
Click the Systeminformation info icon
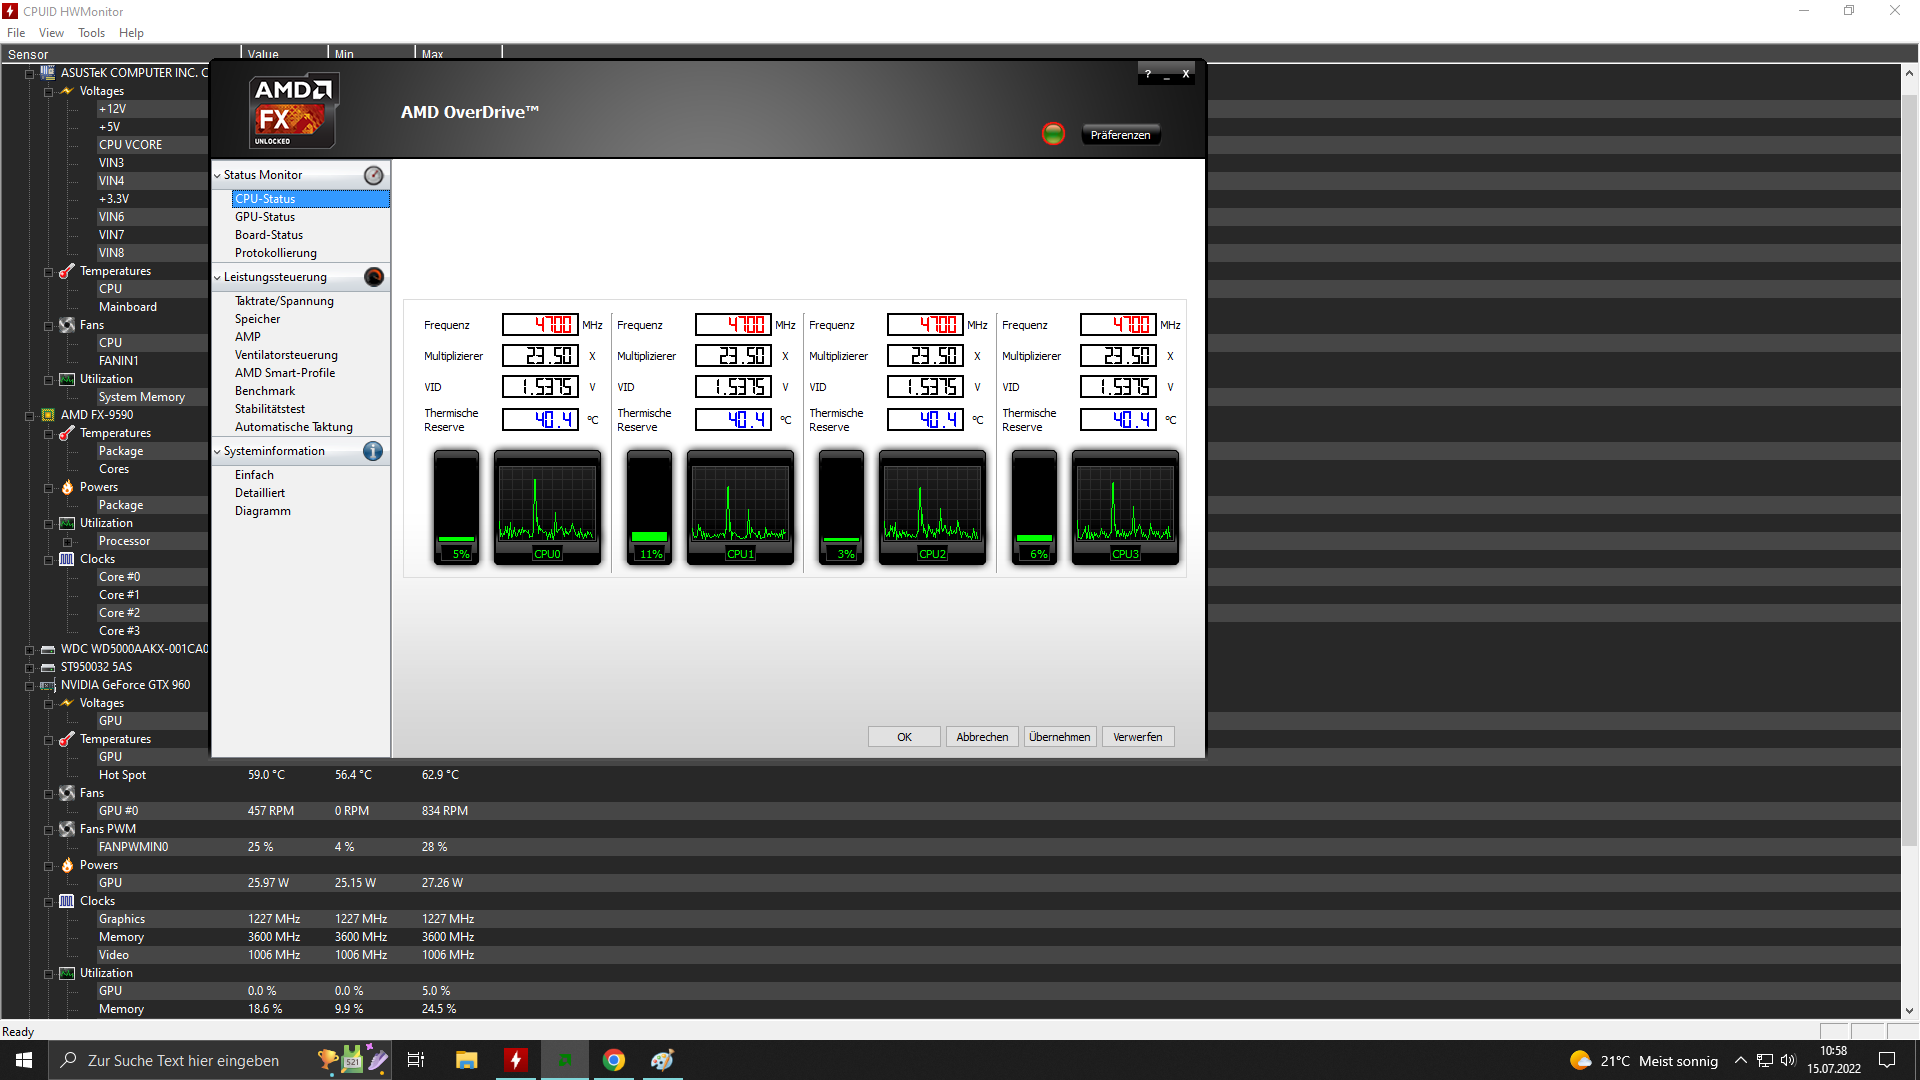(373, 451)
